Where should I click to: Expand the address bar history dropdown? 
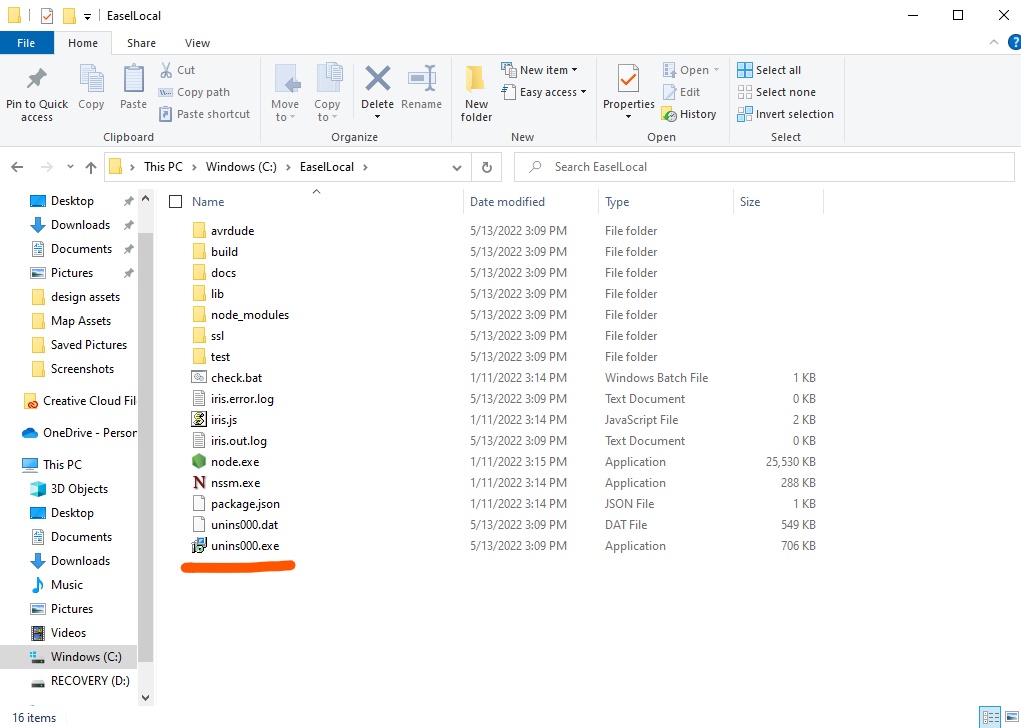(456, 167)
